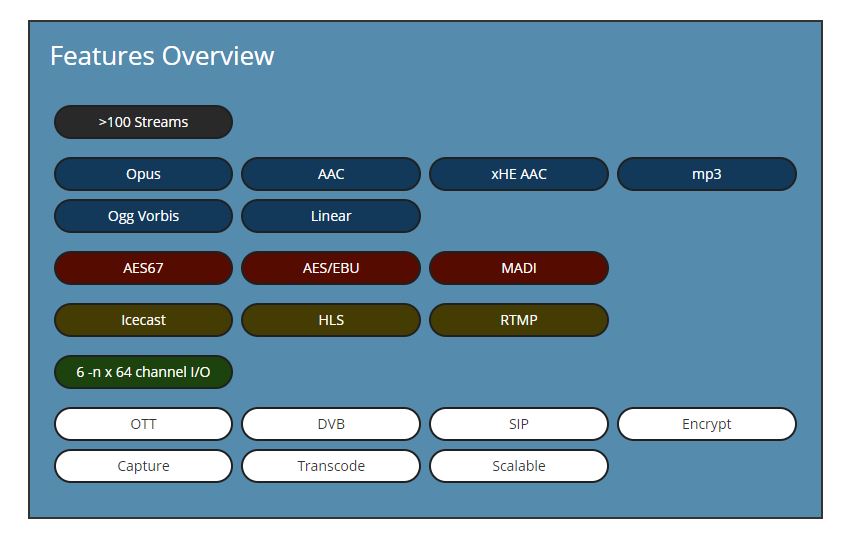Click the DVB feature pill
844x552 pixels.
click(x=331, y=424)
